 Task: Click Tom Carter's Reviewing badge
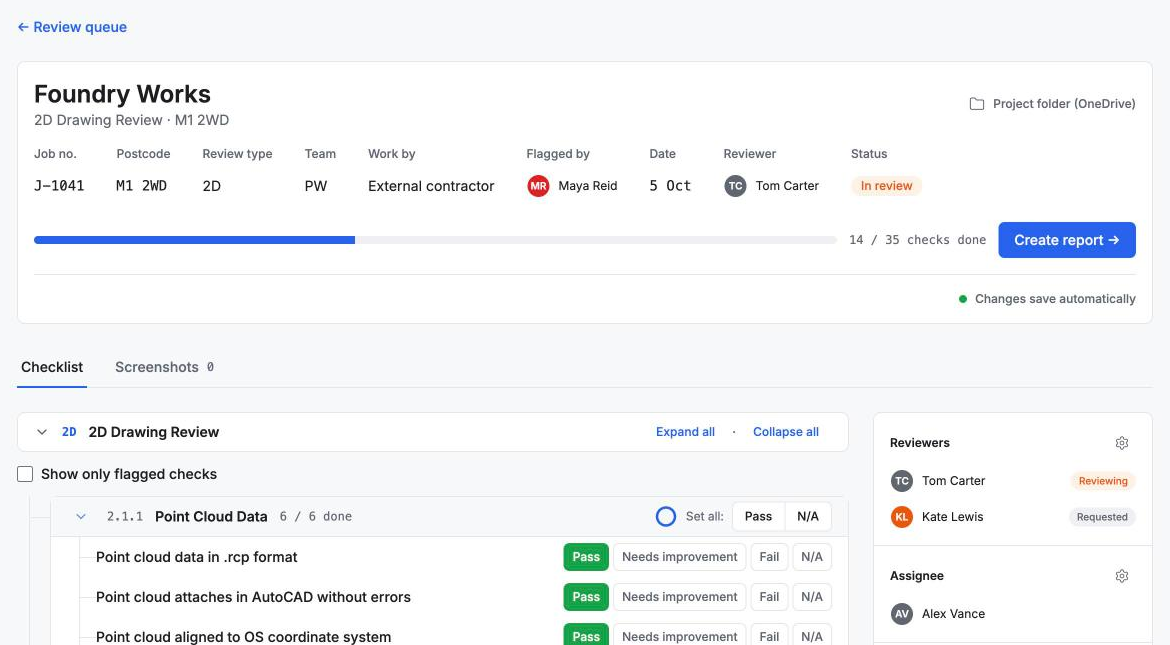tap(1103, 481)
